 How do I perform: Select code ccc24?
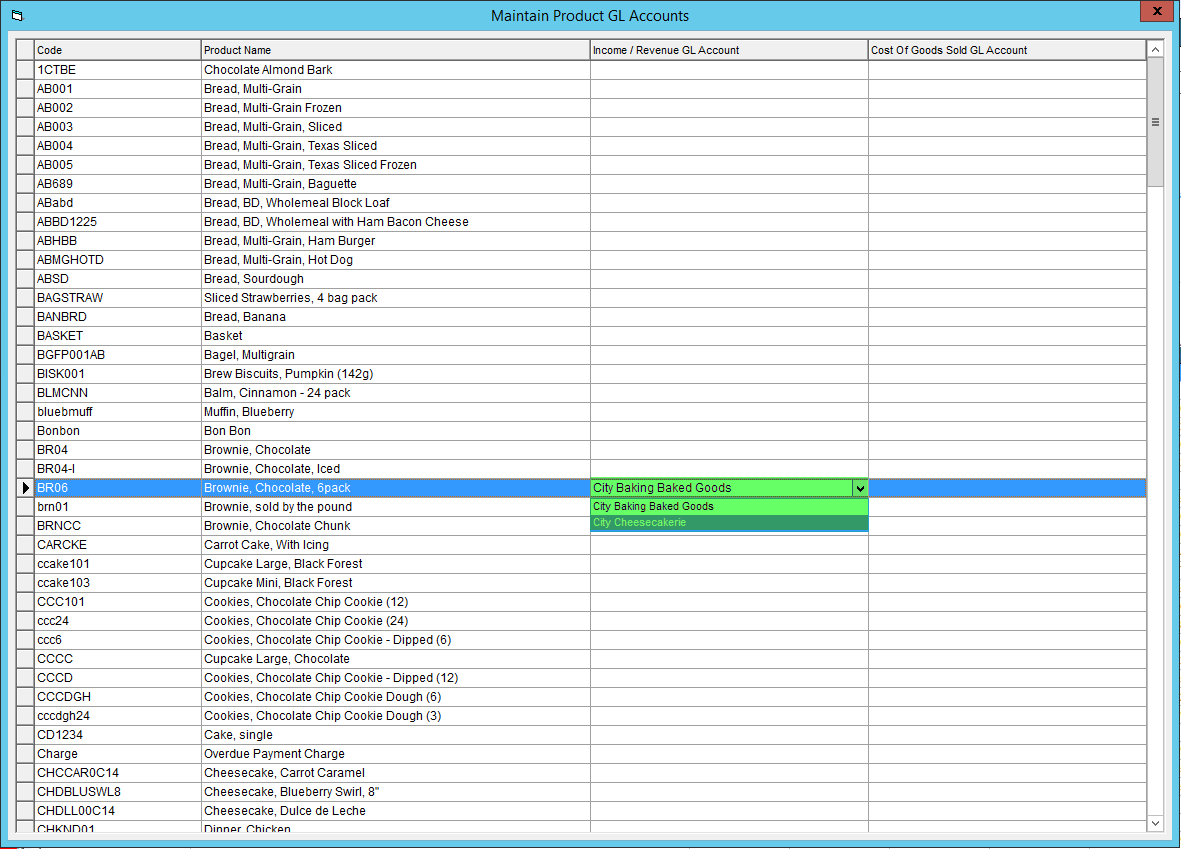pyautogui.click(x=117, y=621)
